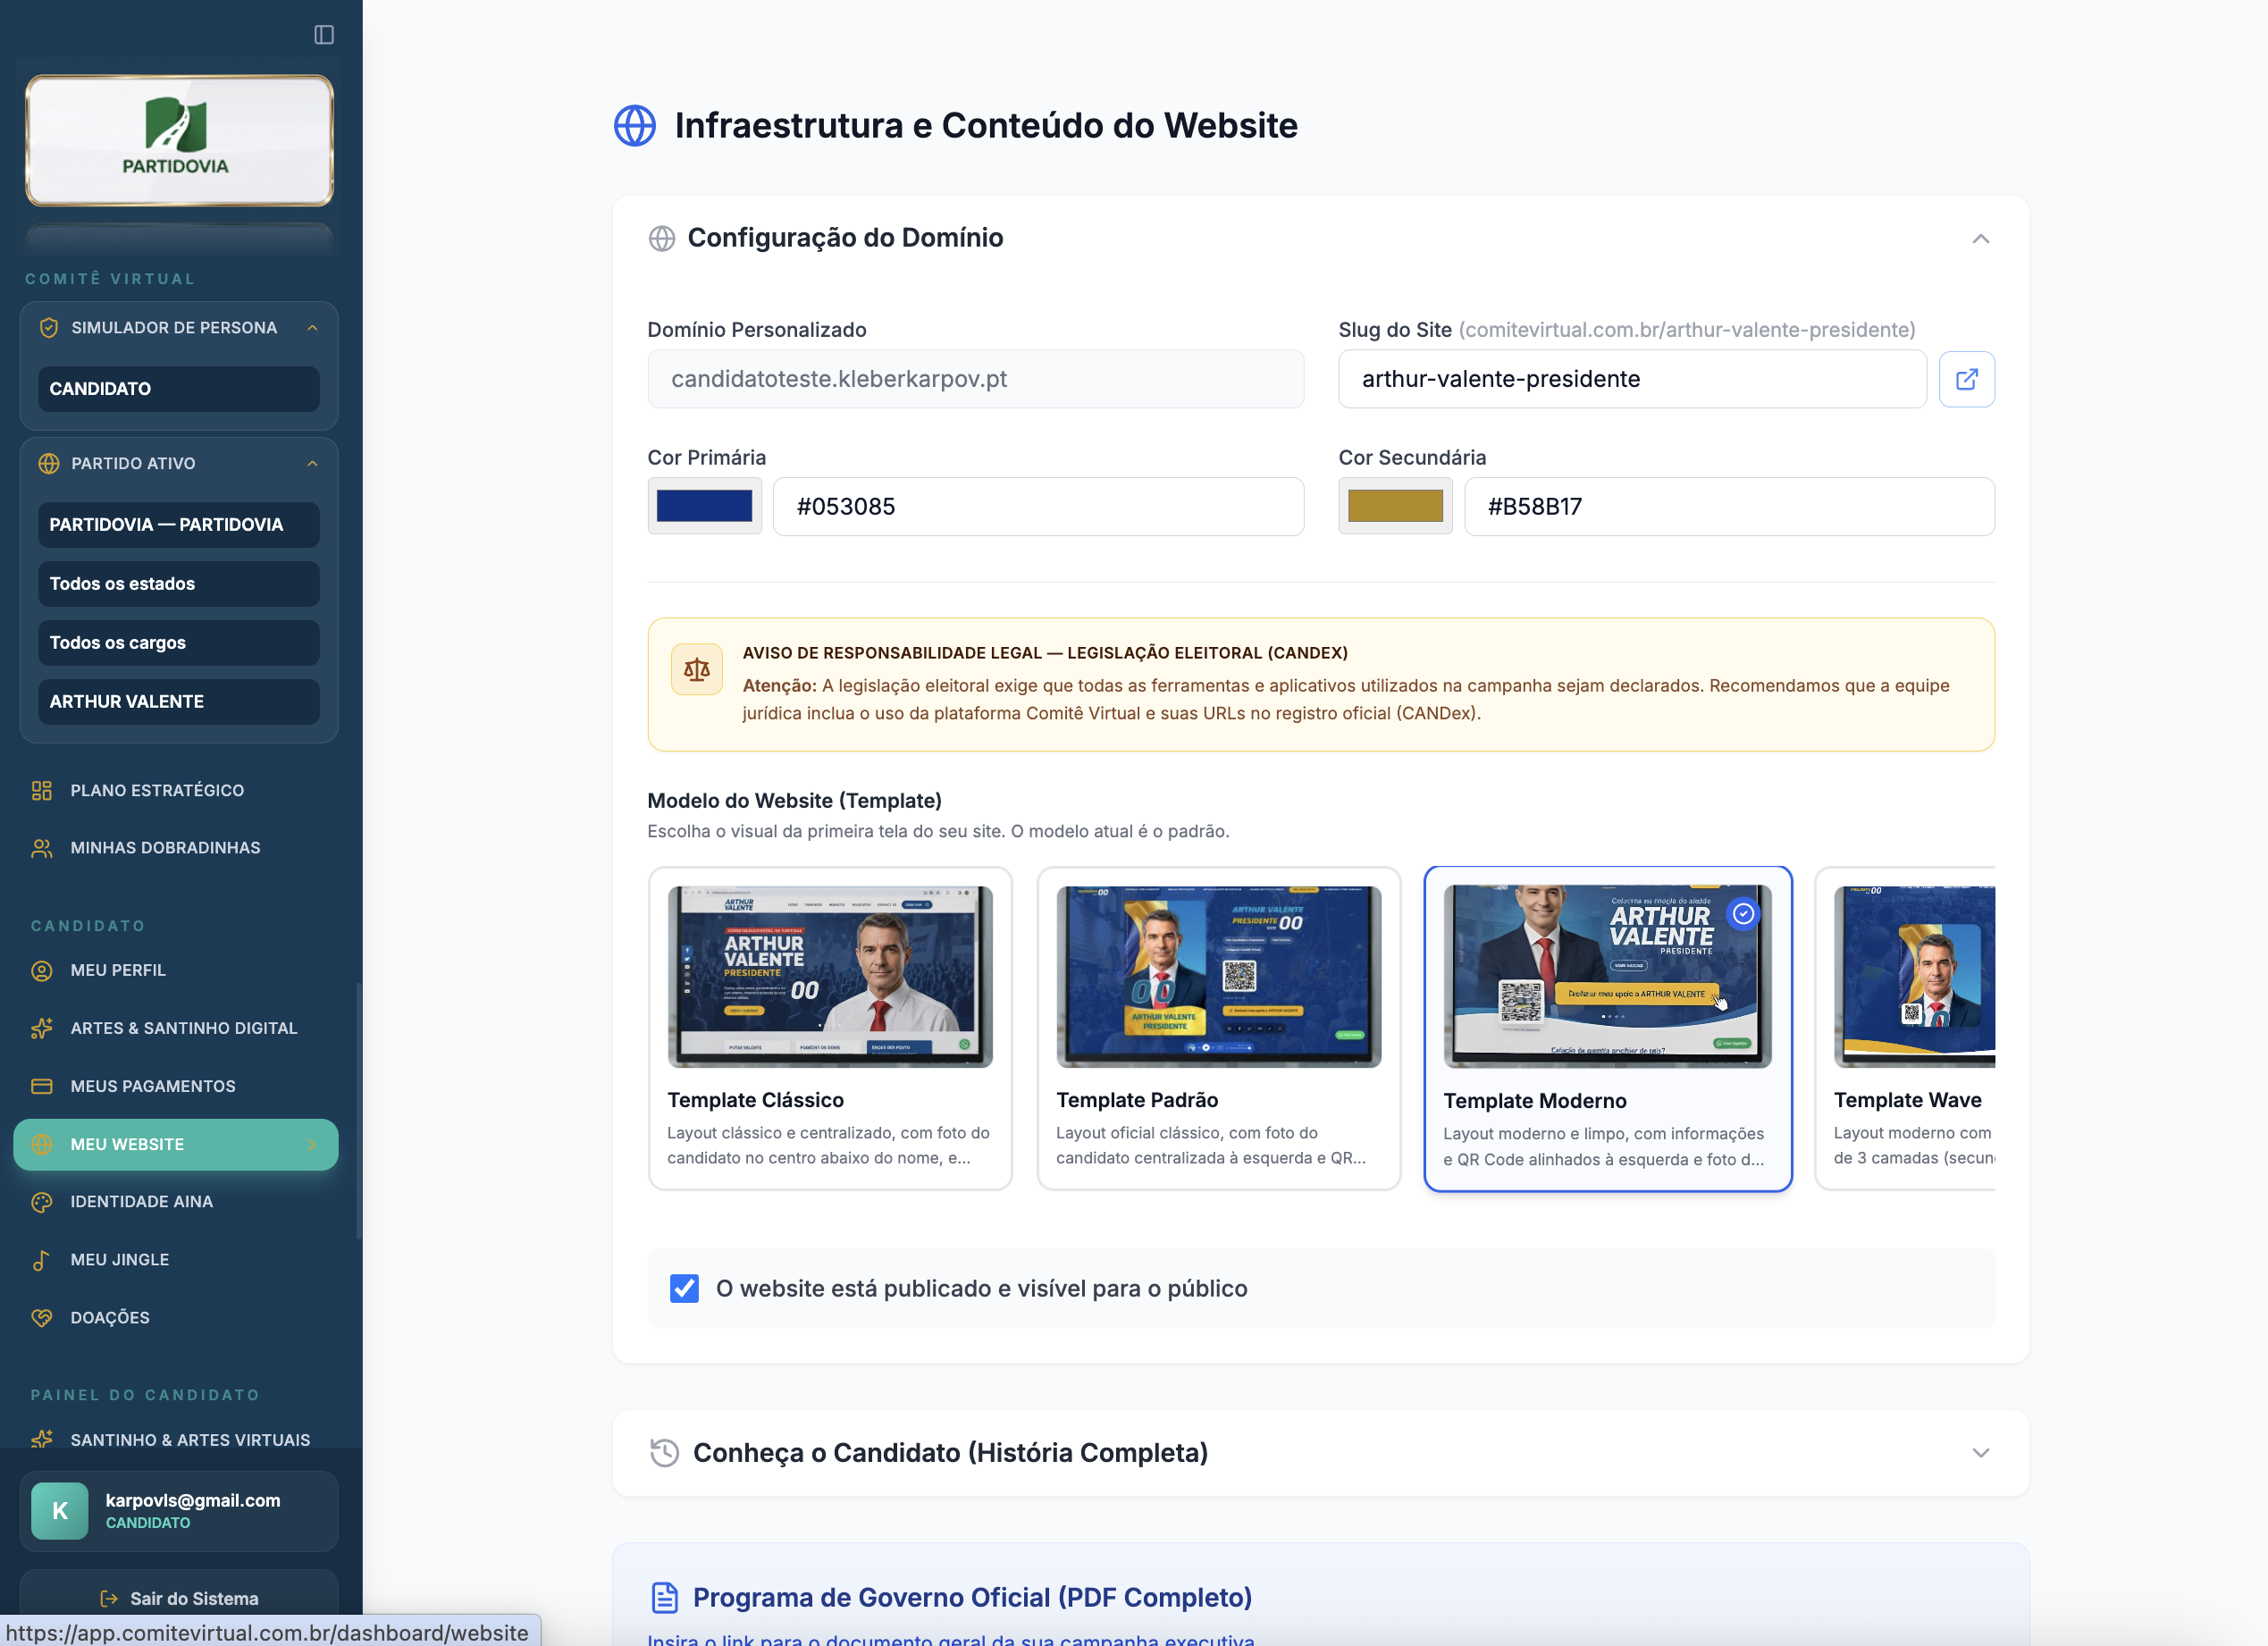Click the legal notice scales icon
The image size is (2268, 1646).
click(x=697, y=669)
